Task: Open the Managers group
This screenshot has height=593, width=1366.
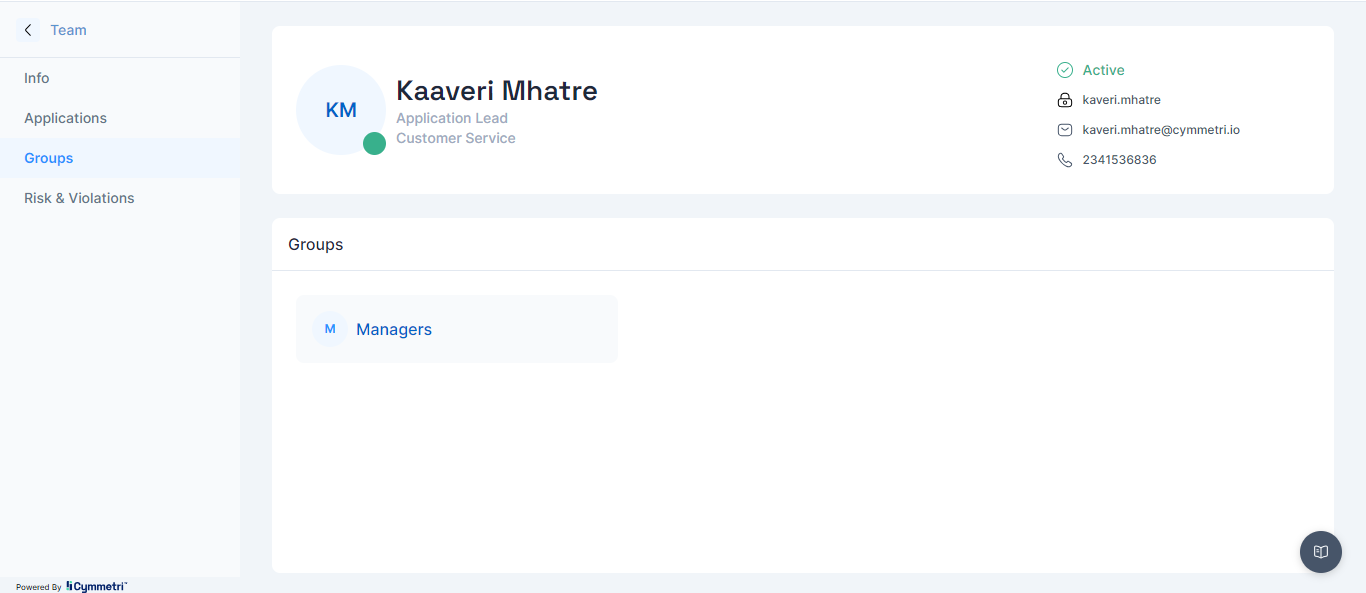Action: pyautogui.click(x=394, y=329)
